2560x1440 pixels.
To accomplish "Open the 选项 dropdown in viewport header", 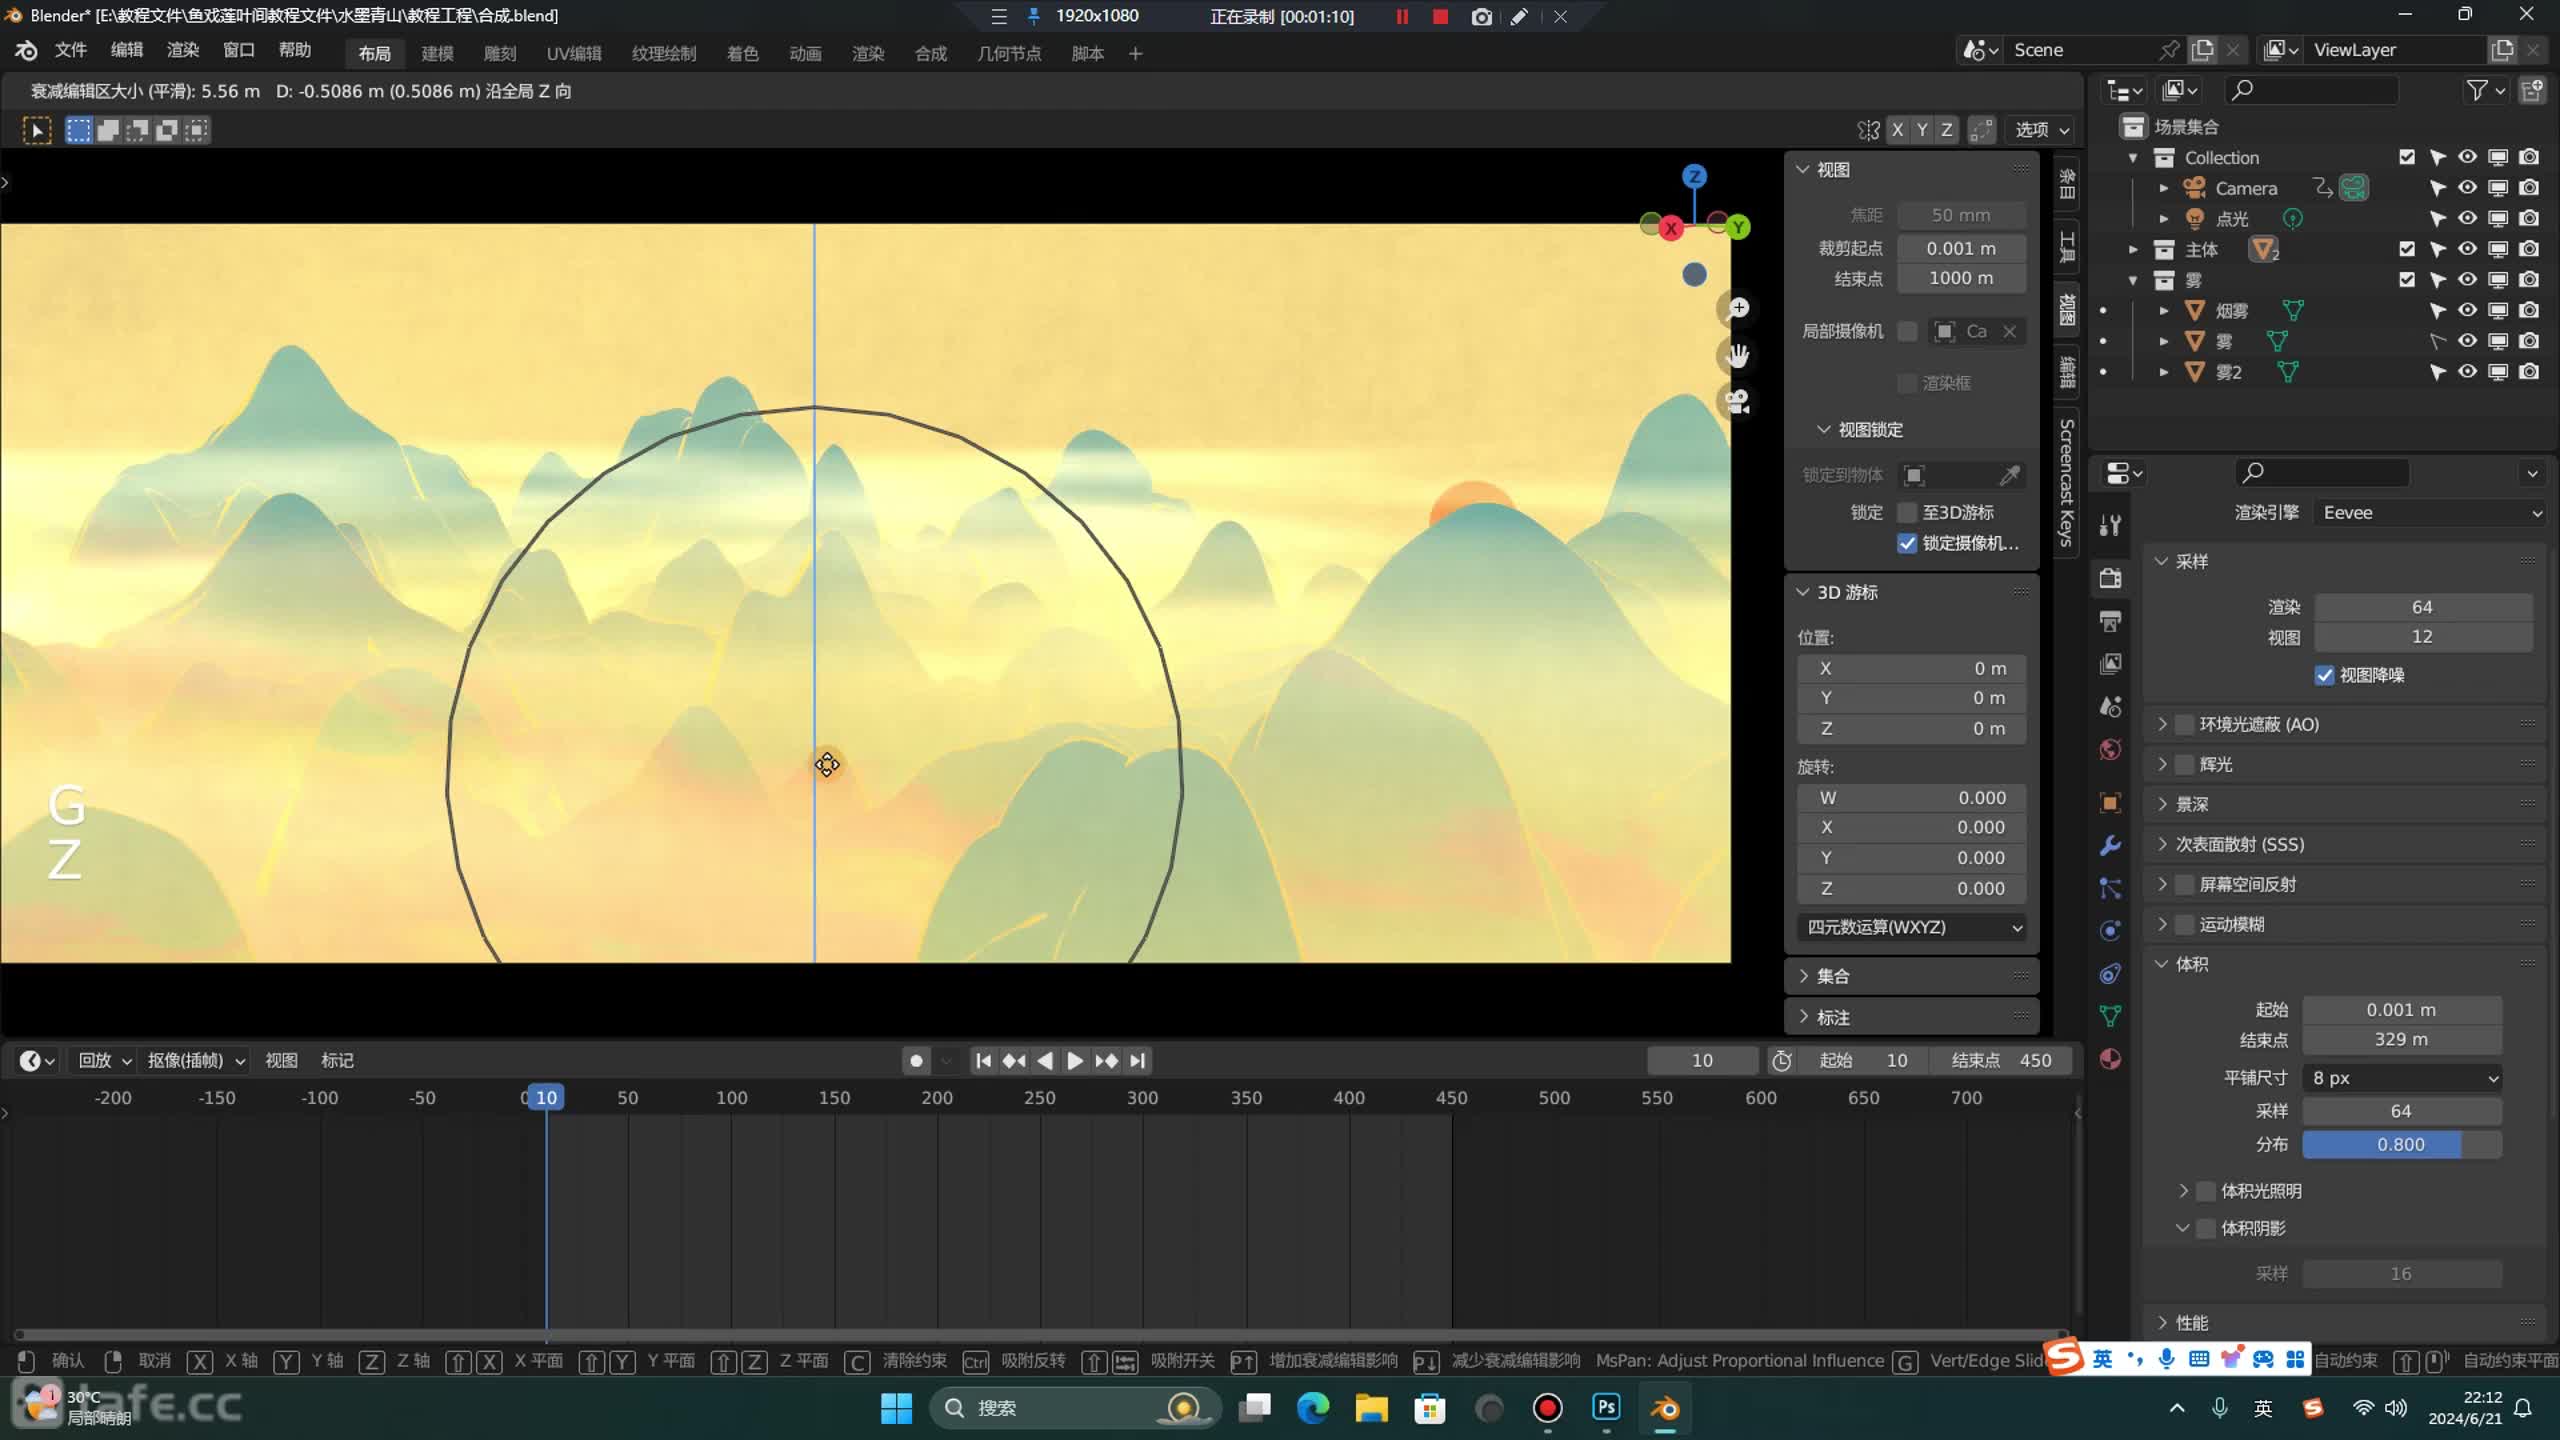I will pyautogui.click(x=2041, y=130).
